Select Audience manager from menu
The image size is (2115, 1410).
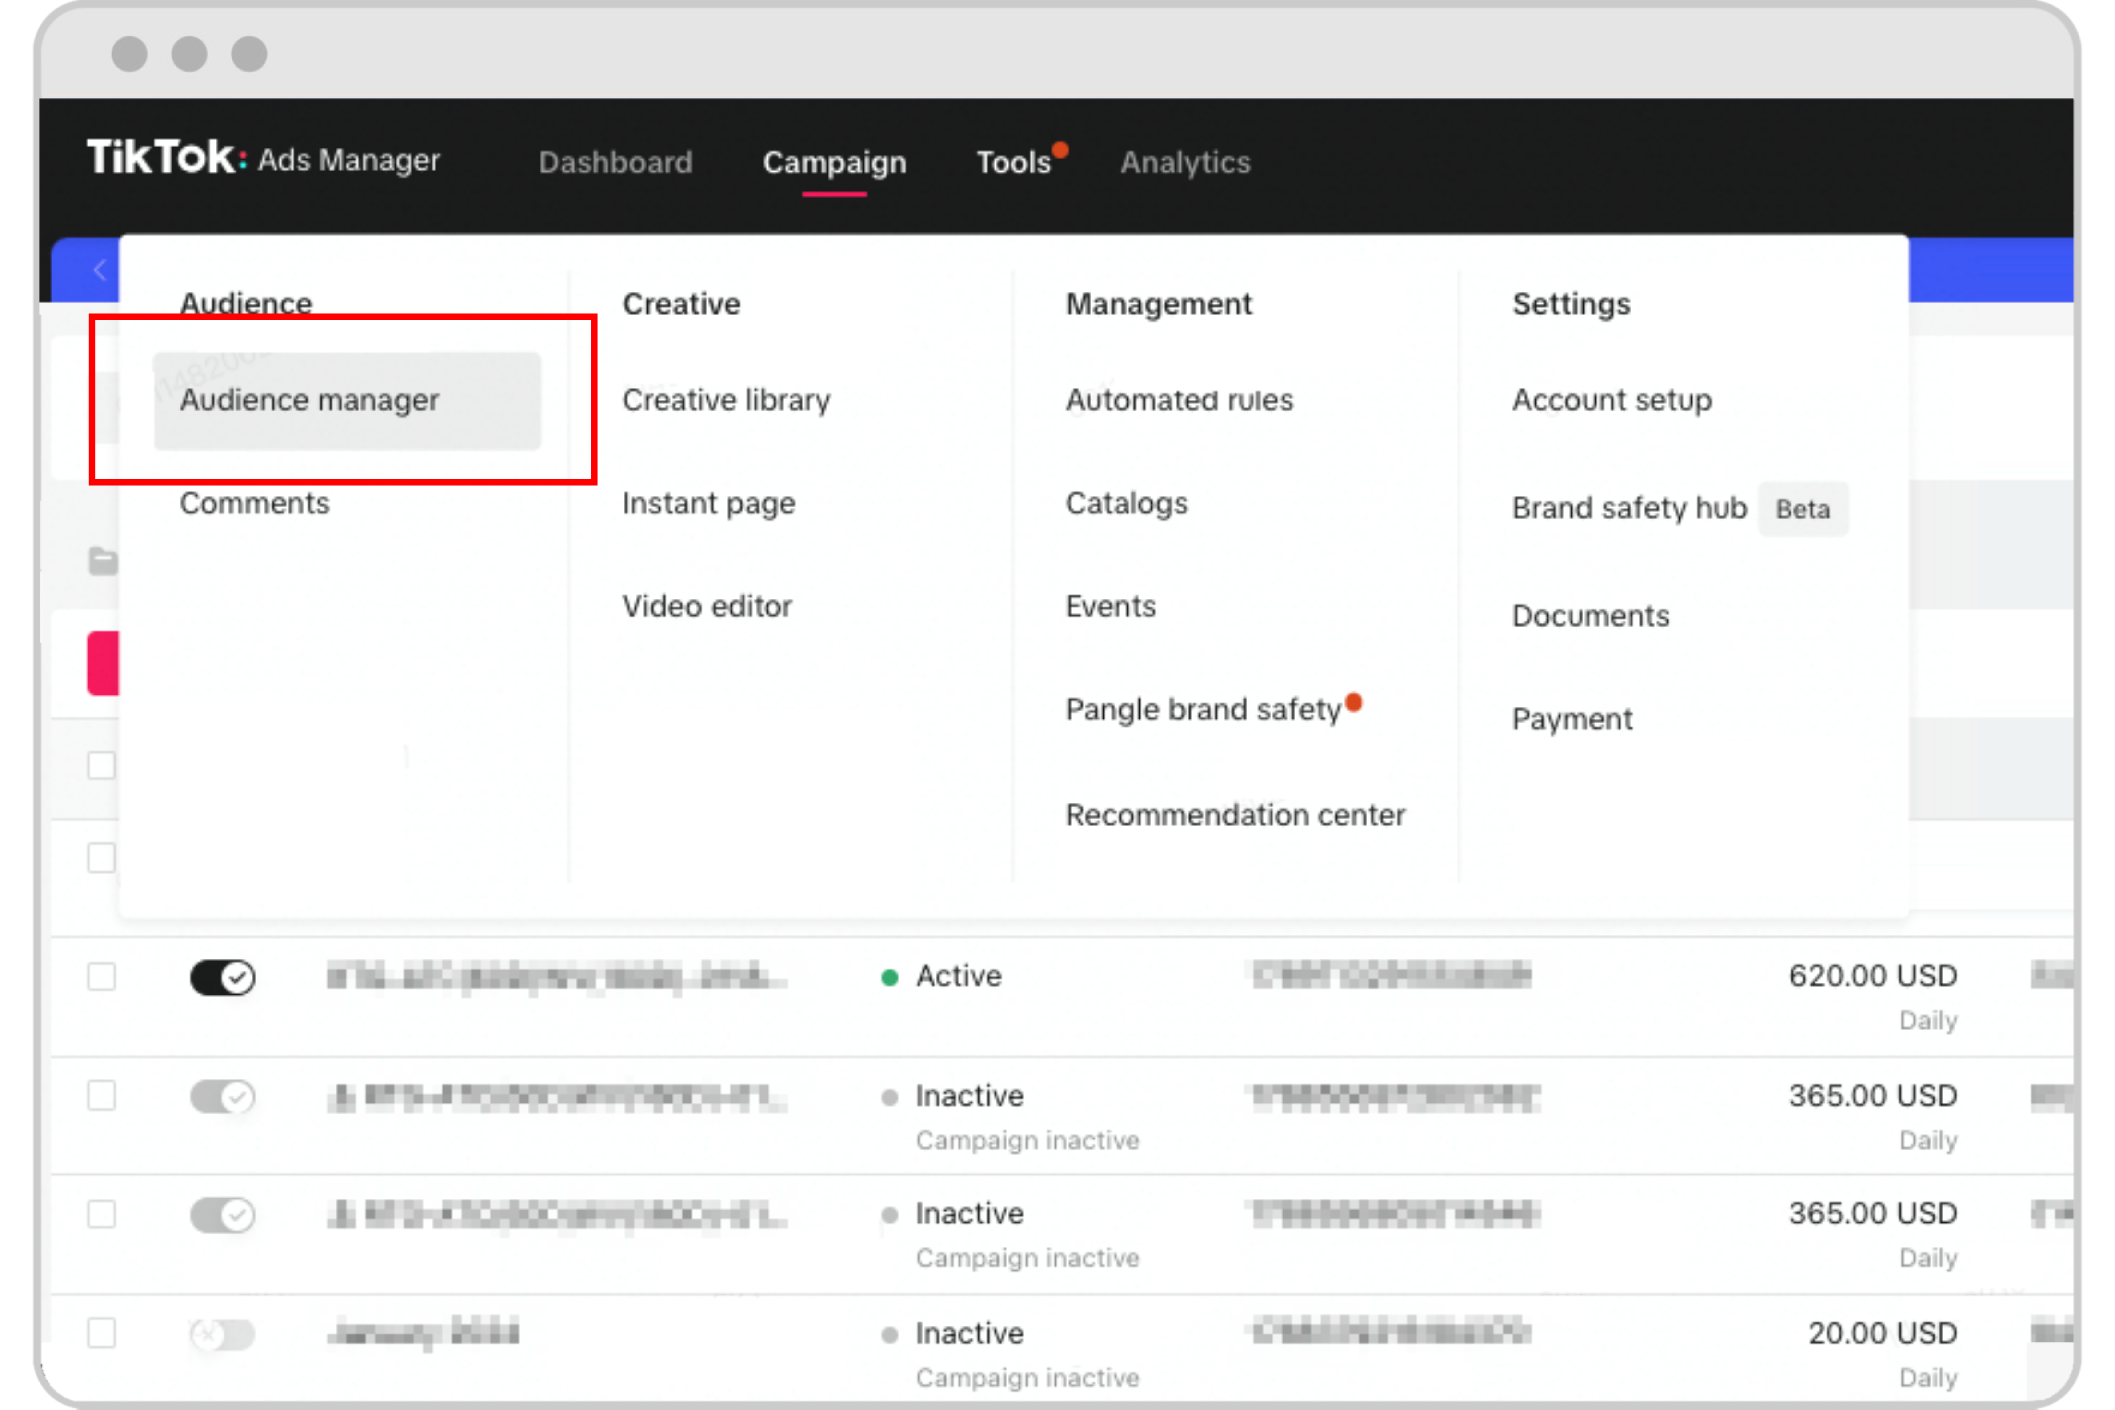[310, 400]
